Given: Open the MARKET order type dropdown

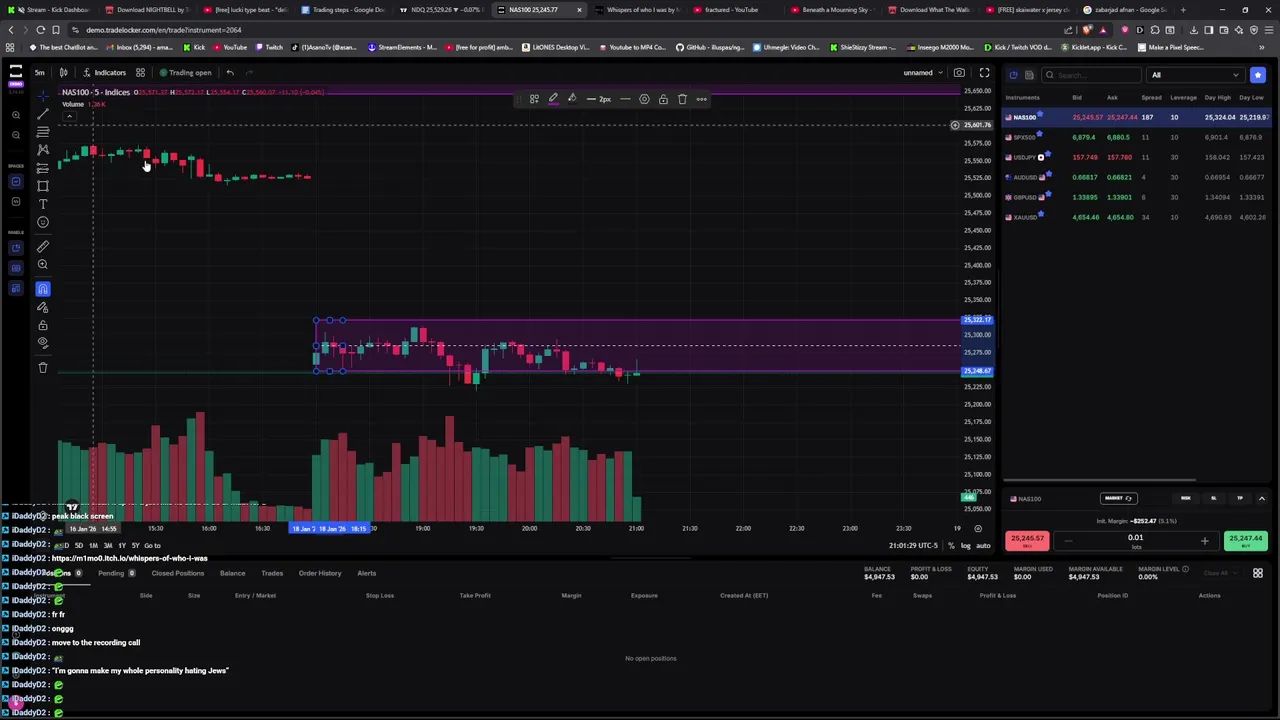Looking at the screenshot, I should (1118, 498).
